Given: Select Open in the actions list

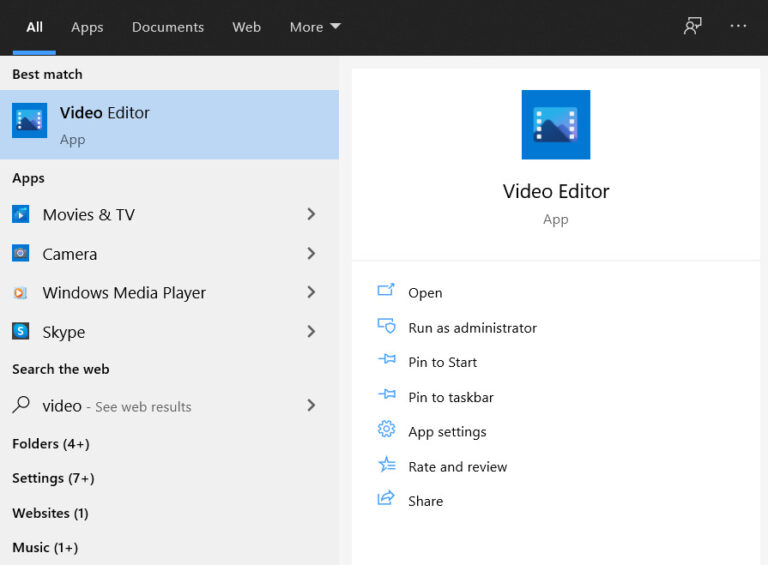Looking at the screenshot, I should (x=425, y=293).
